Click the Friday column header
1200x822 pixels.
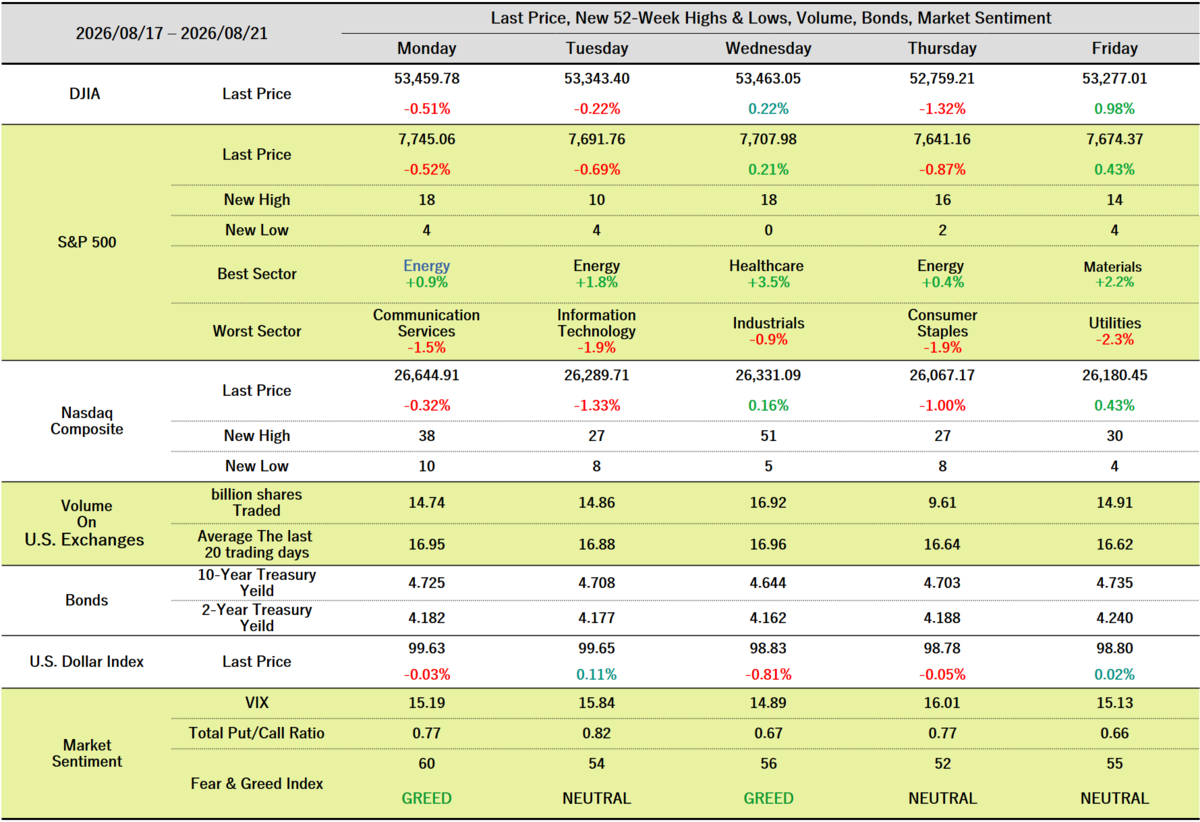coord(1115,48)
